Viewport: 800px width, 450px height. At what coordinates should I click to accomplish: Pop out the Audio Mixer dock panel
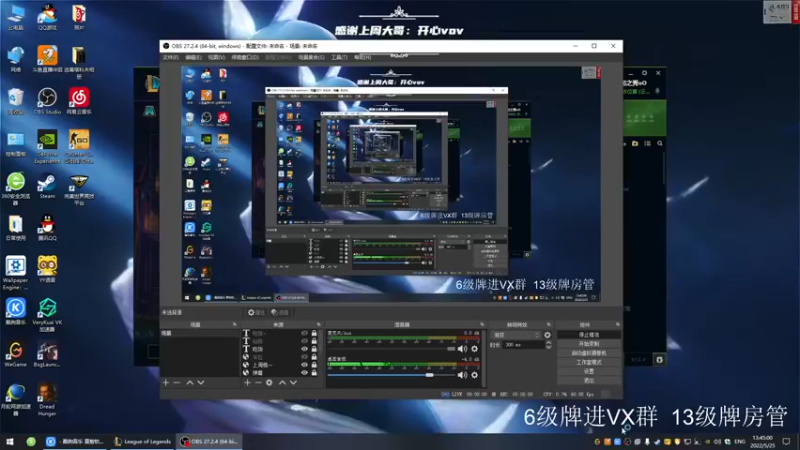pos(482,324)
